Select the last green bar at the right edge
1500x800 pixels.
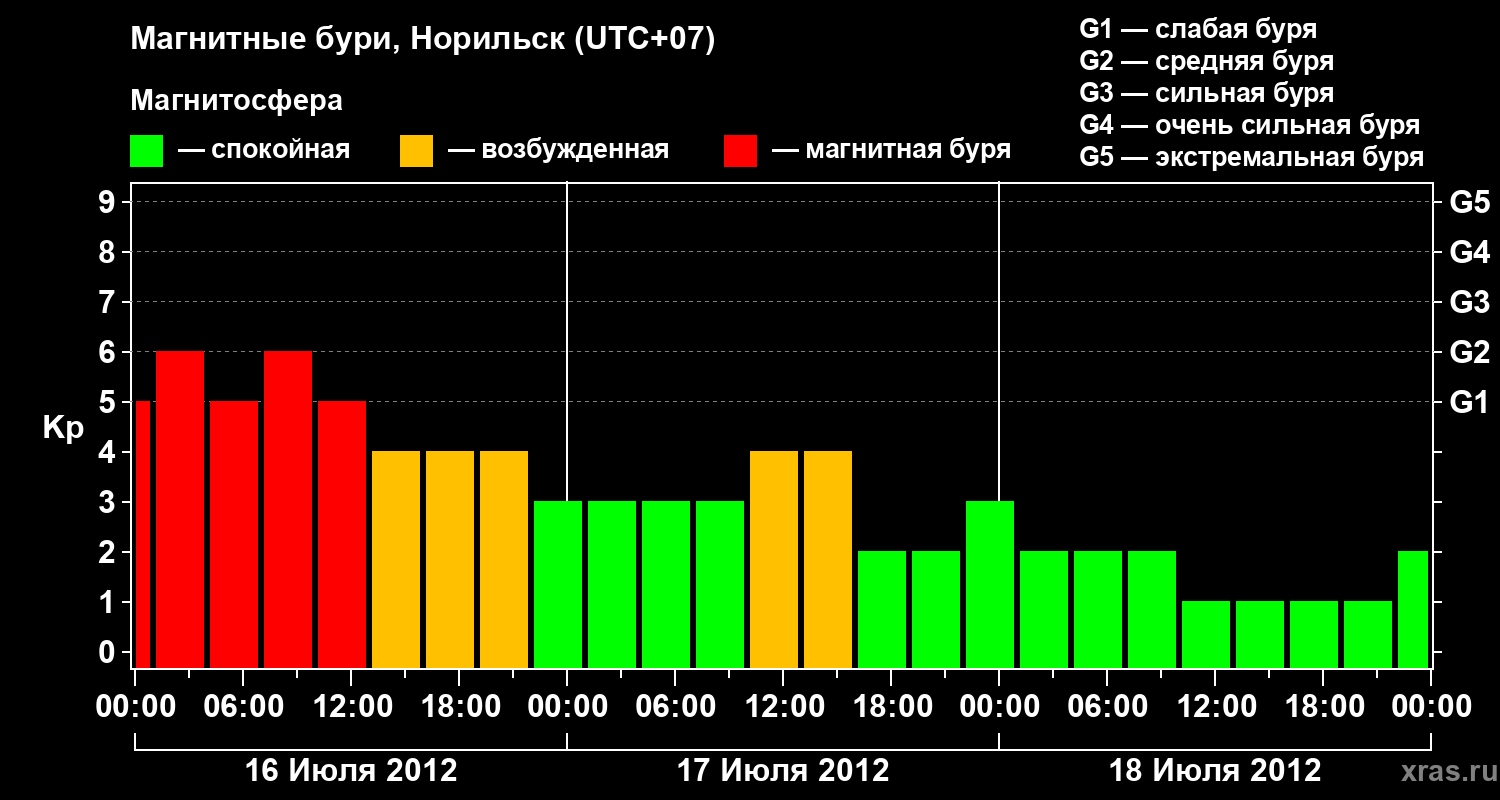click(1413, 609)
